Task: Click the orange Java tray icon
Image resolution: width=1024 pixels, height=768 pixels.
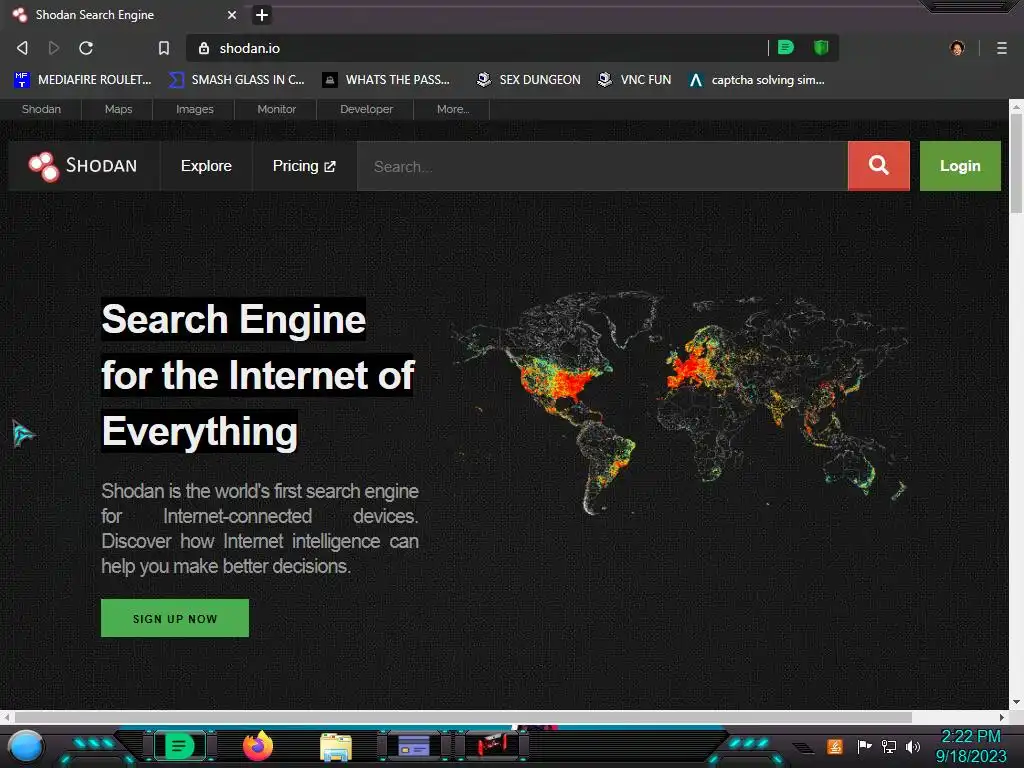Action: click(835, 746)
